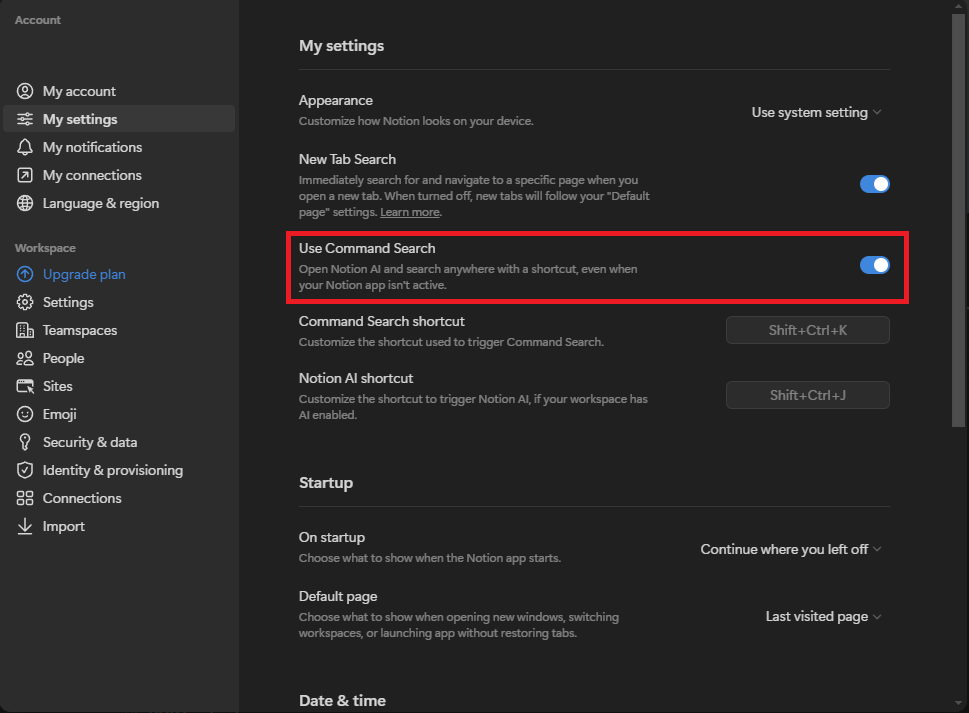
Task: Click the Upgrade plan arrow-circle icon
Action: click(x=25, y=274)
